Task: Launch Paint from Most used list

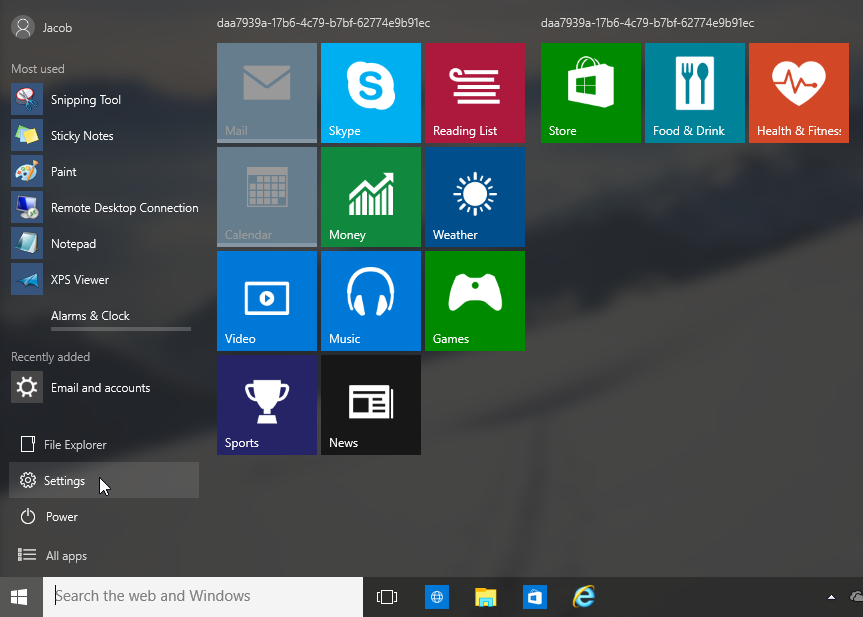Action: pyautogui.click(x=105, y=172)
